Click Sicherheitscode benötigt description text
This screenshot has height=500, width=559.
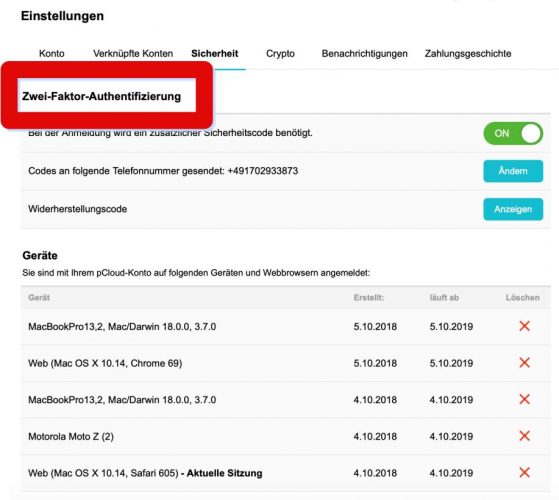tap(170, 133)
